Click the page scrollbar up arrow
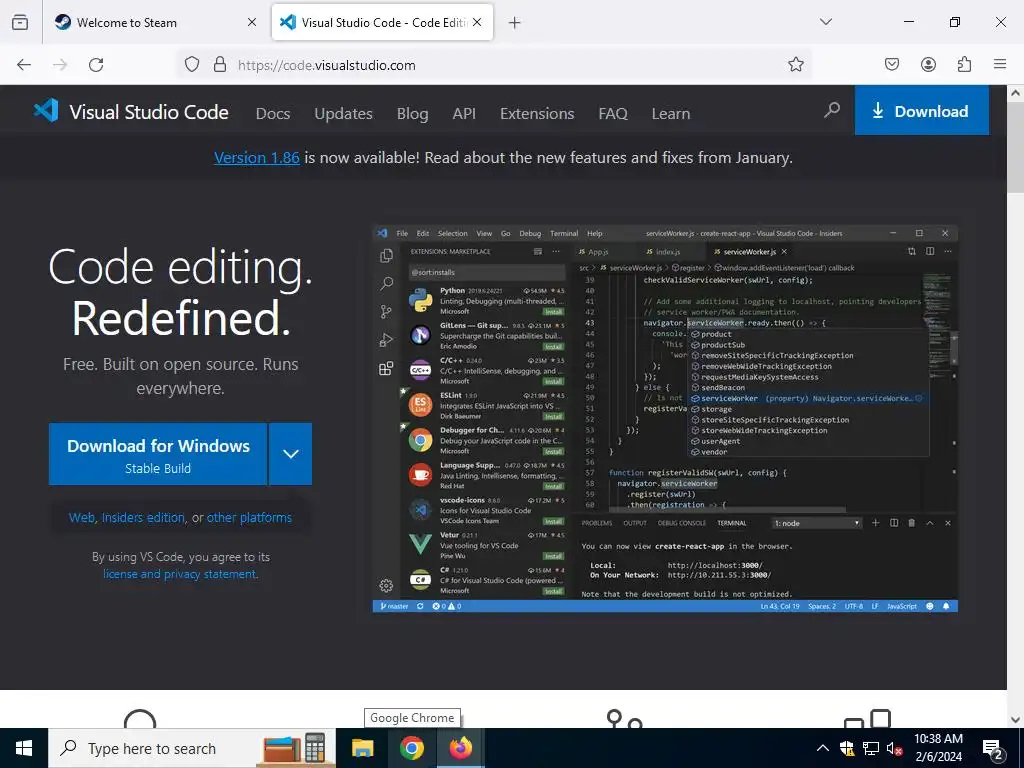Screen dimensions: 1024x768 1016,93
